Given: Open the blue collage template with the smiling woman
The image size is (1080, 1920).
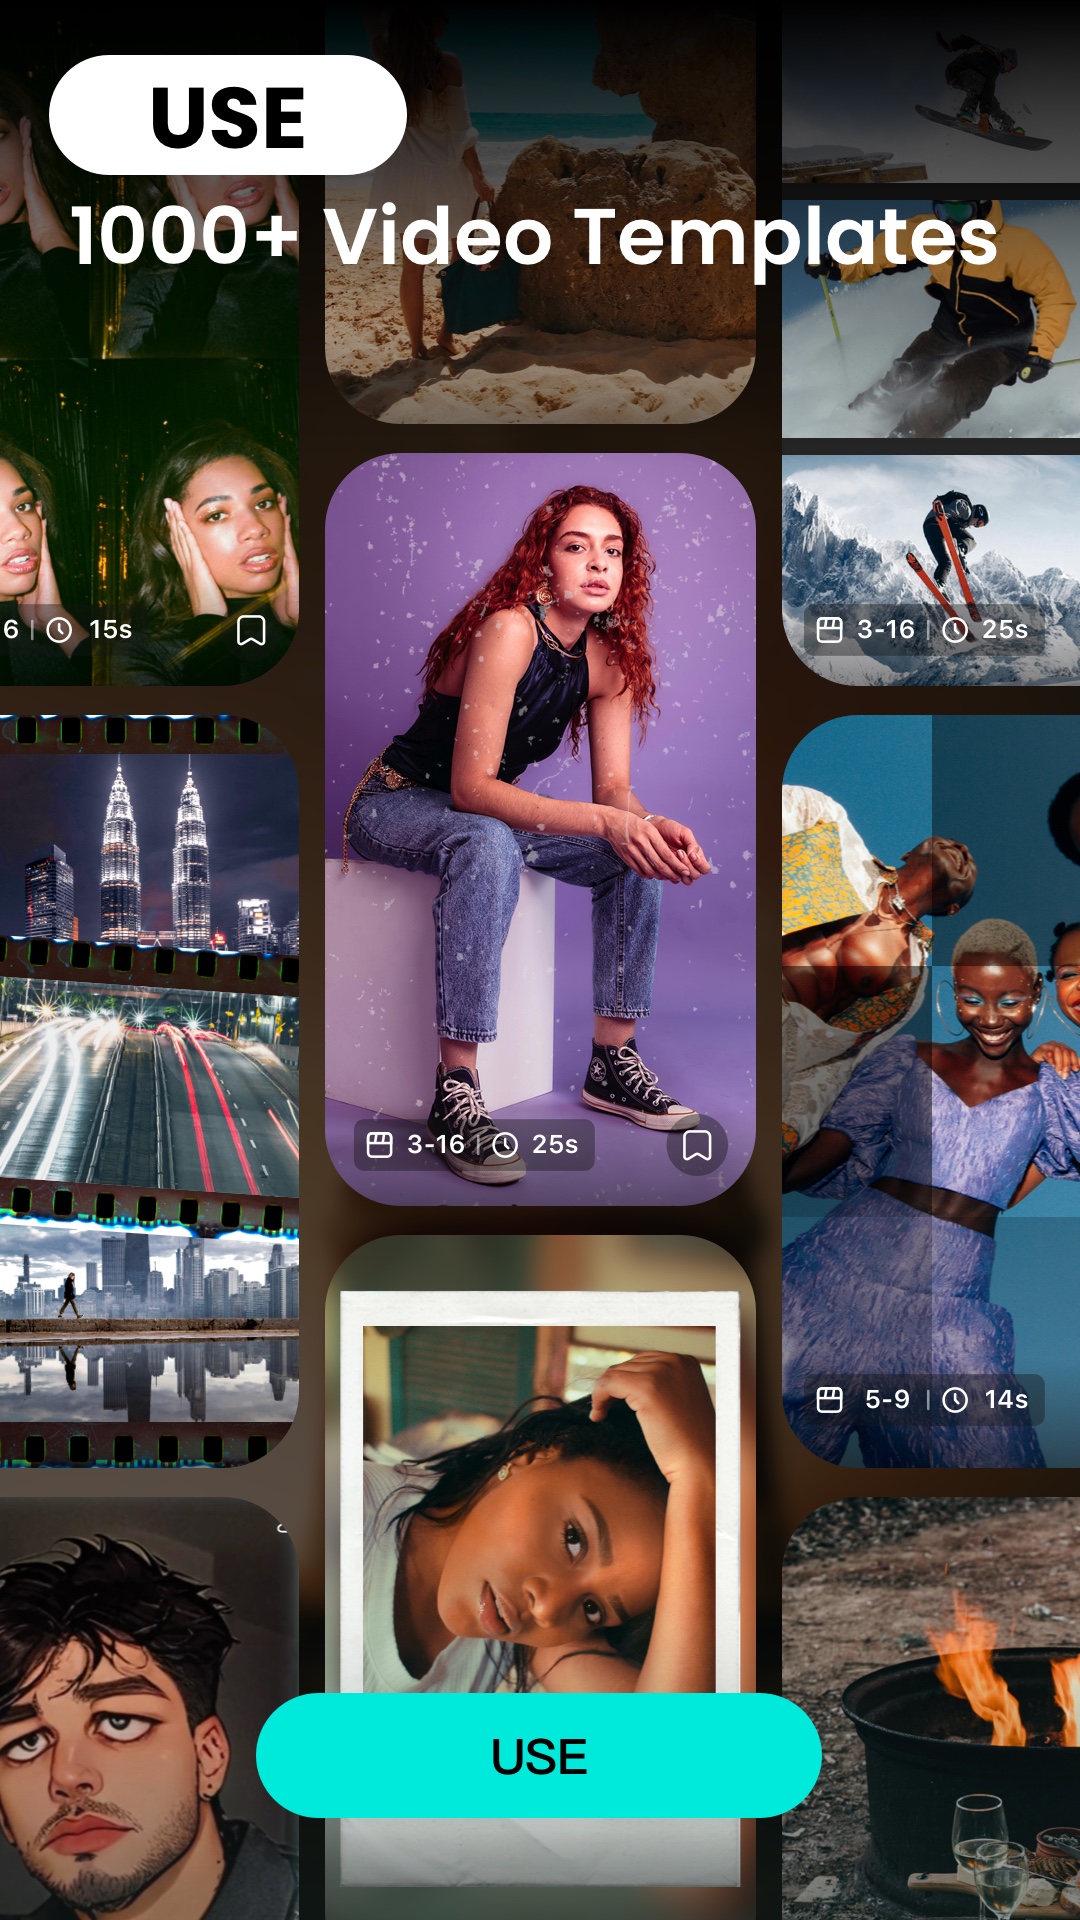Looking at the screenshot, I should pos(931,1091).
